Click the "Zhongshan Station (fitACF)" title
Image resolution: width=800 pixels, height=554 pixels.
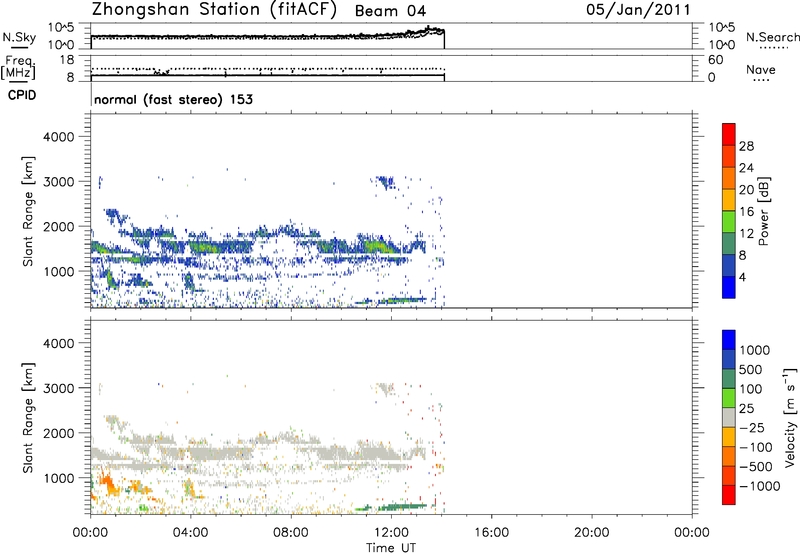(214, 10)
